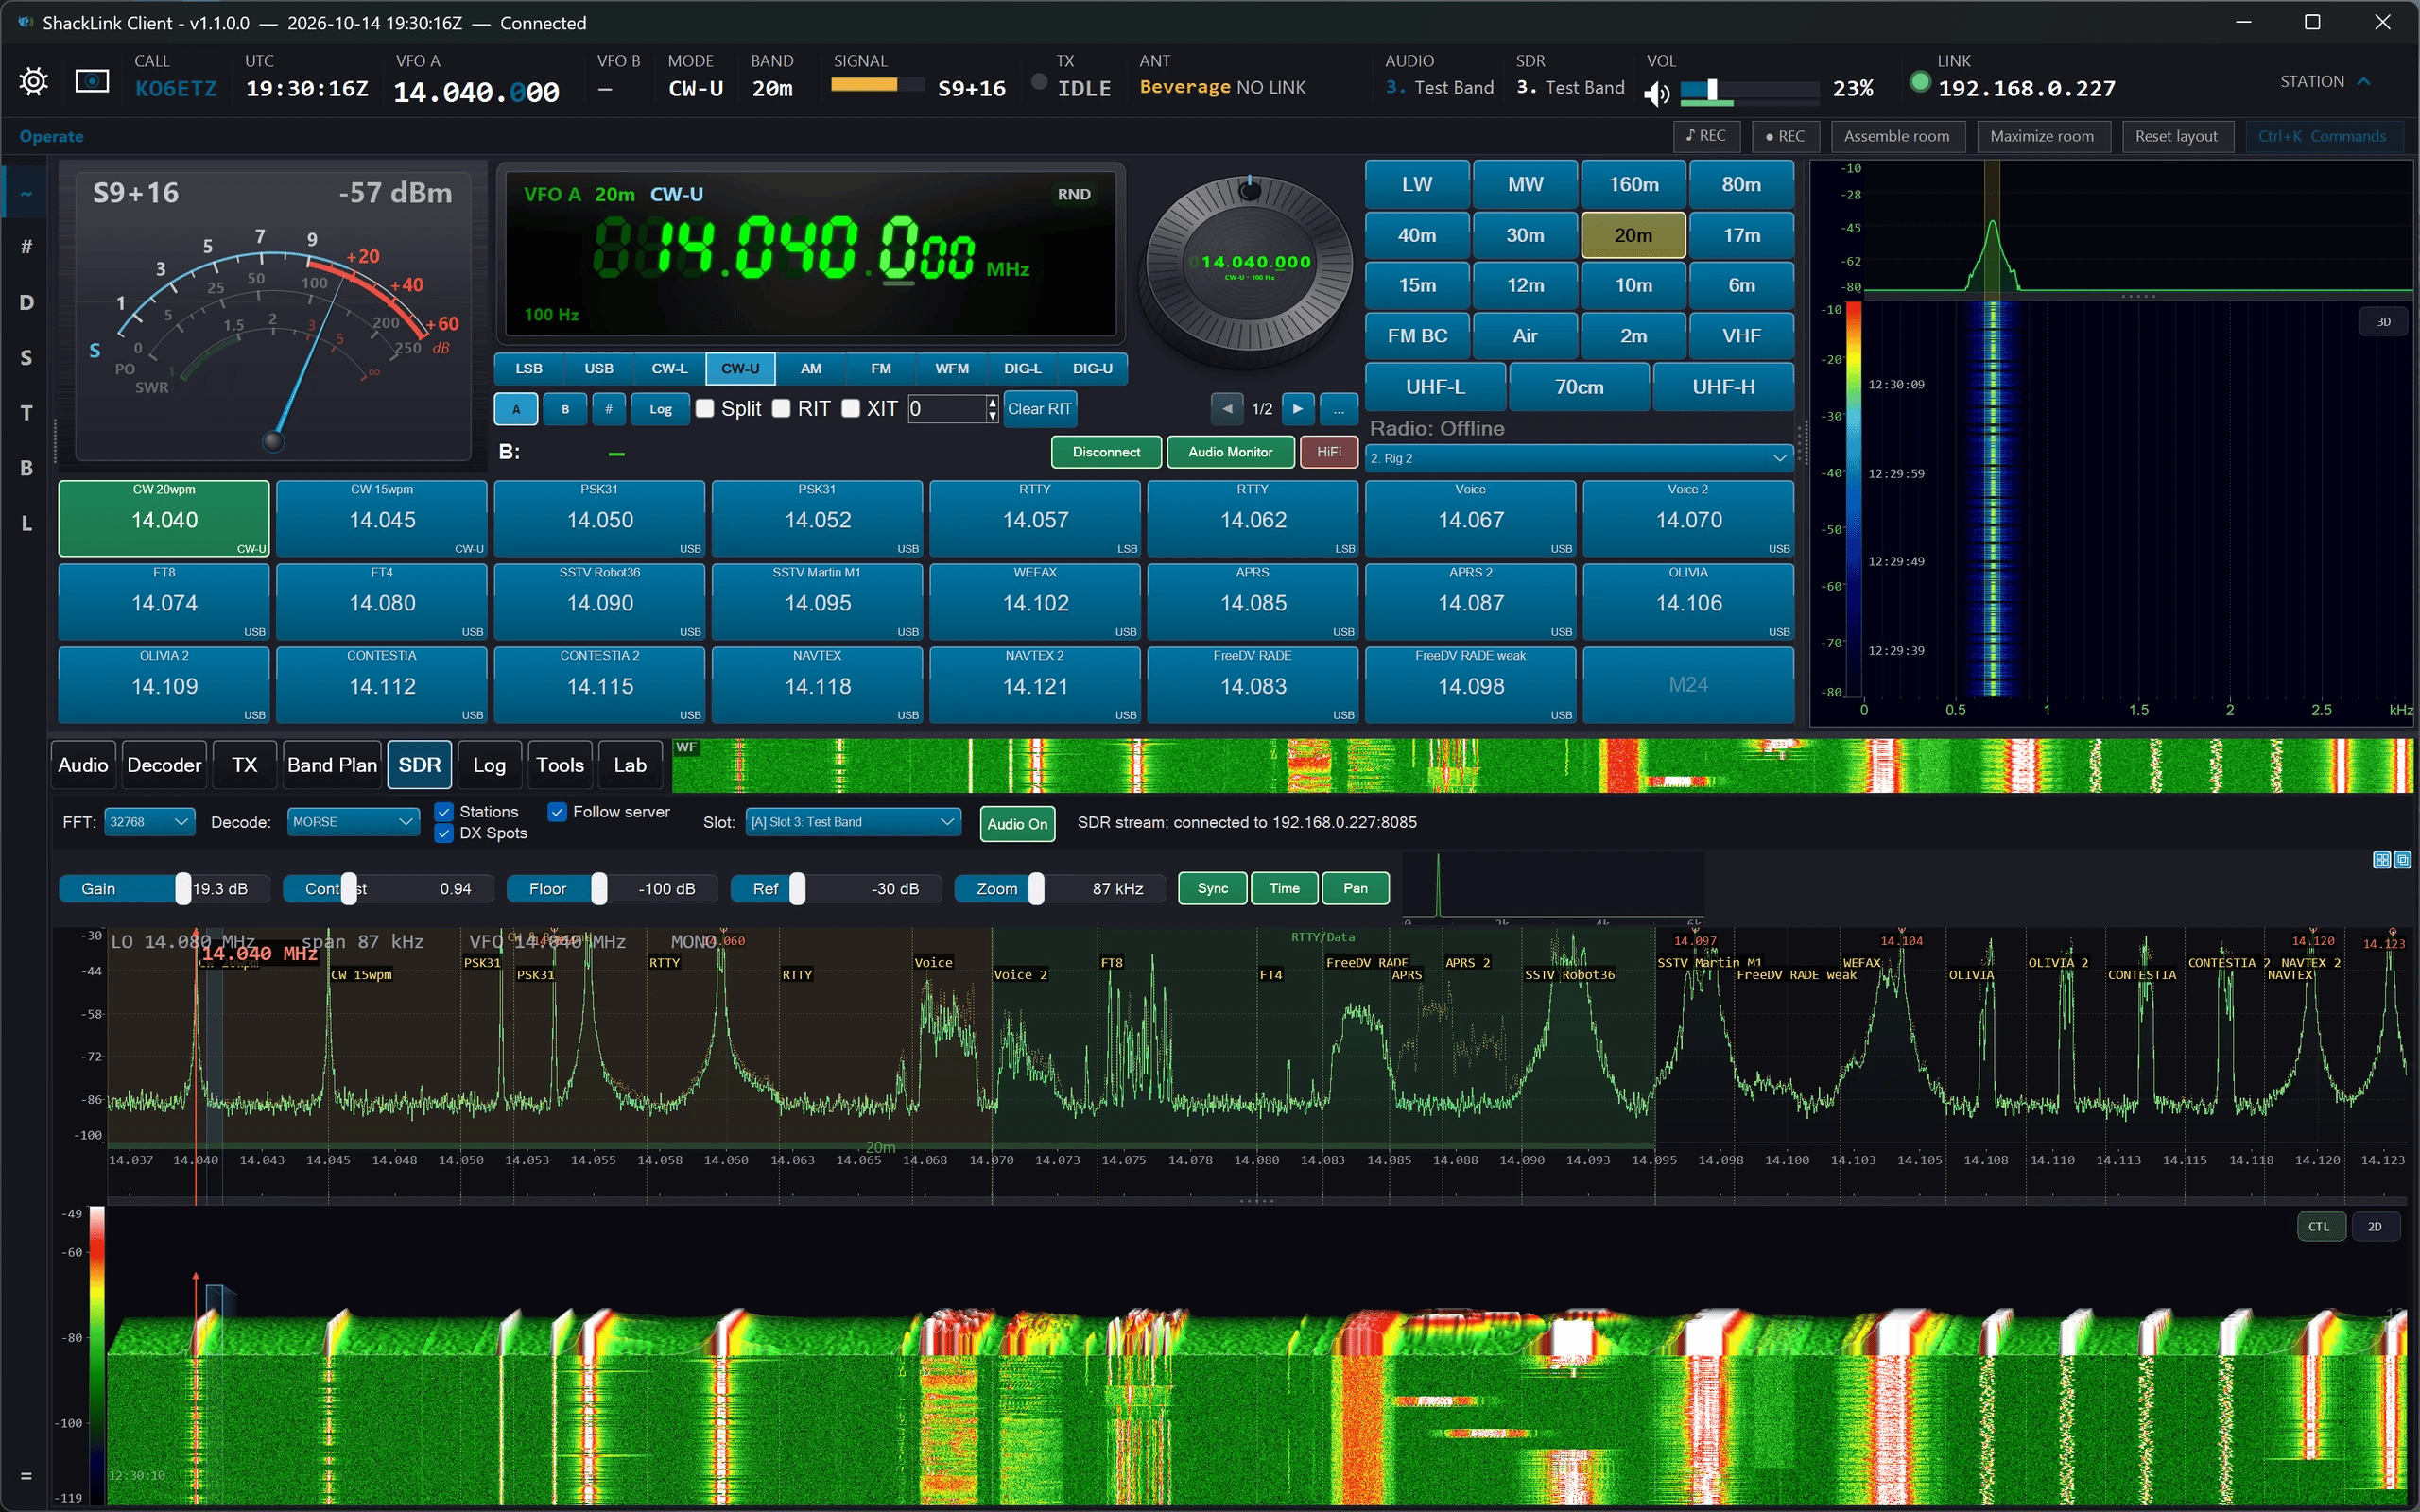Open the Decode MORSE dropdown
Viewport: 2420px width, 1512px height.
pos(353,822)
